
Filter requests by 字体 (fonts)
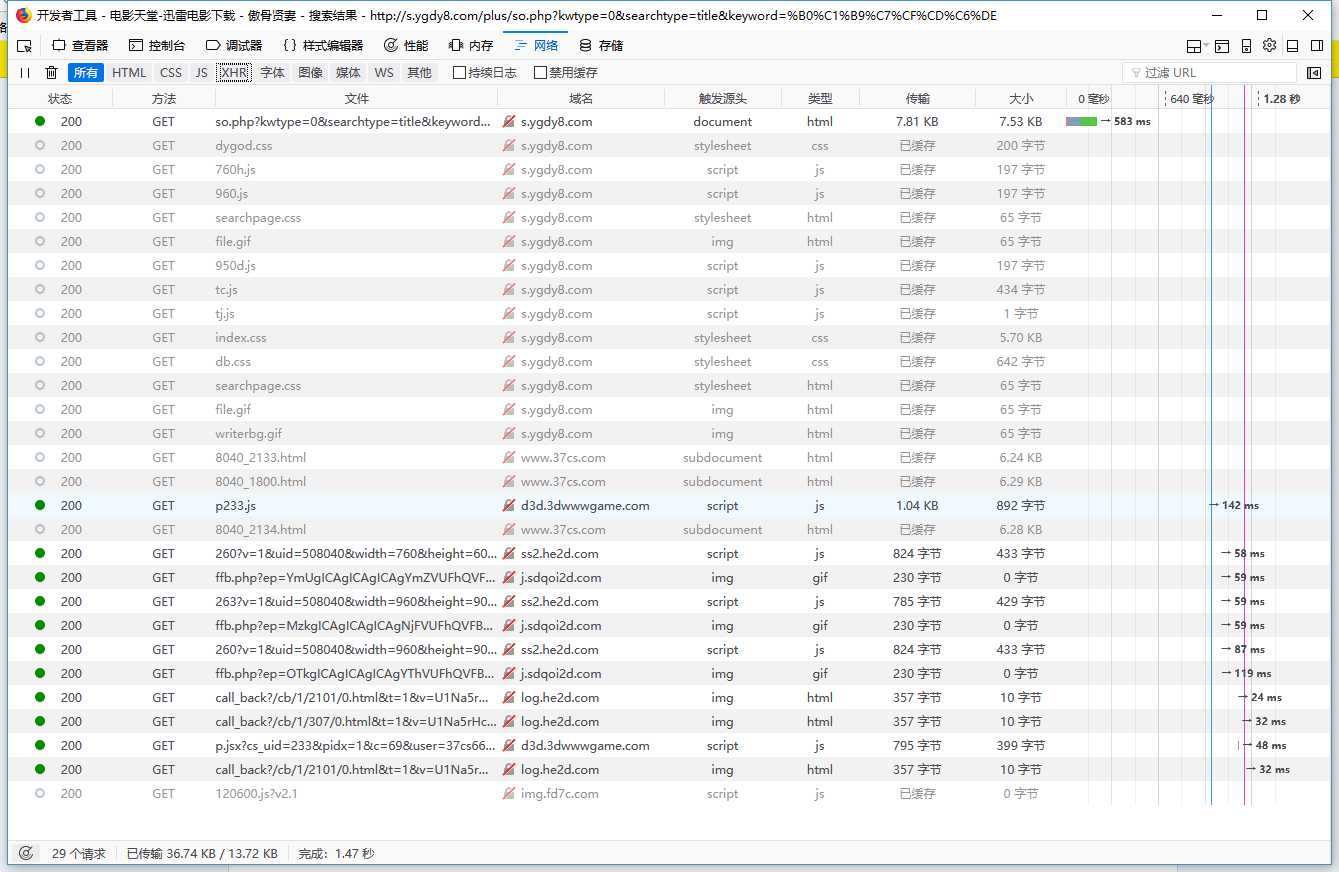point(273,73)
